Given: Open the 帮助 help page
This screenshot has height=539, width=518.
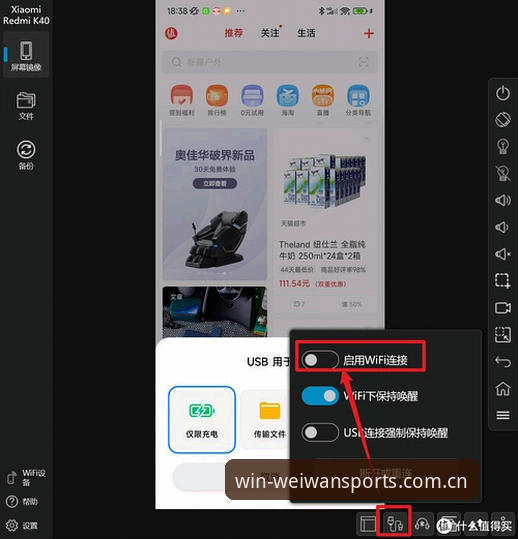Looking at the screenshot, I should (21, 502).
